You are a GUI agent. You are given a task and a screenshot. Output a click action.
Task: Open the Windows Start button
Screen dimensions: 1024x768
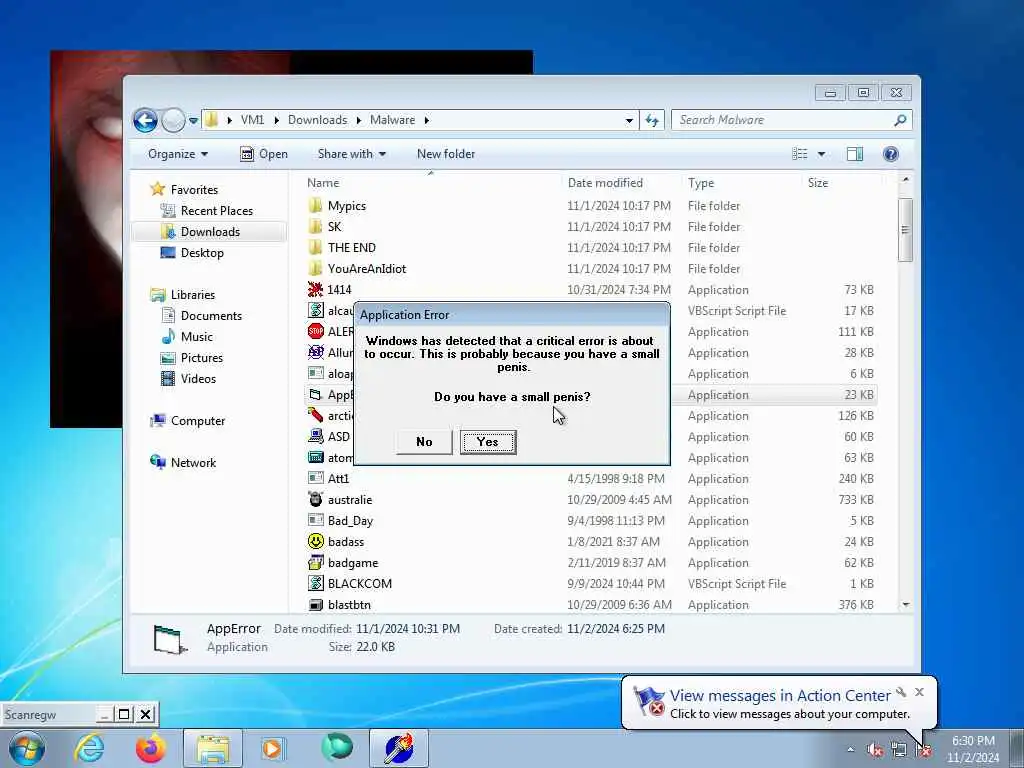tap(26, 748)
